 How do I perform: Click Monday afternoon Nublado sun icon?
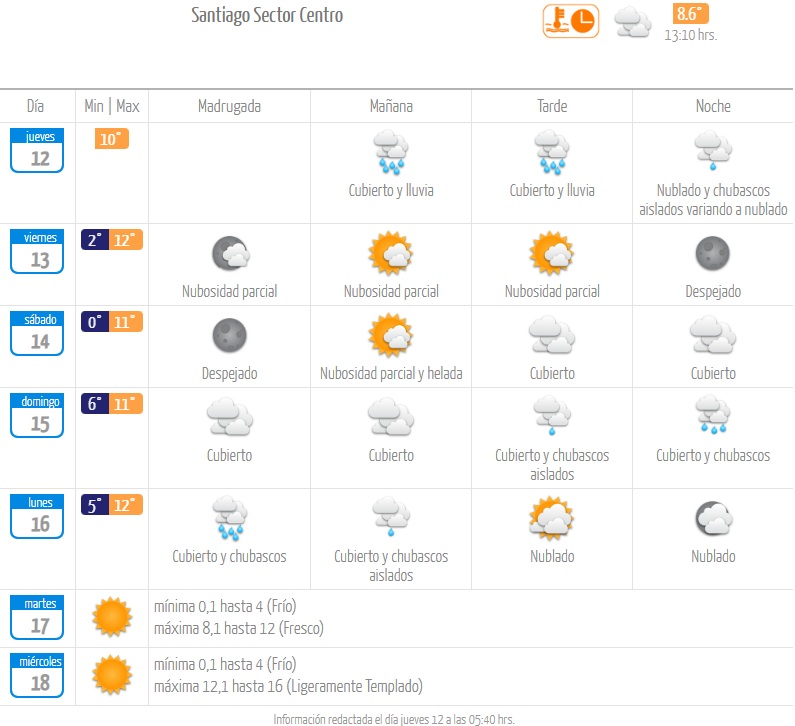(552, 518)
